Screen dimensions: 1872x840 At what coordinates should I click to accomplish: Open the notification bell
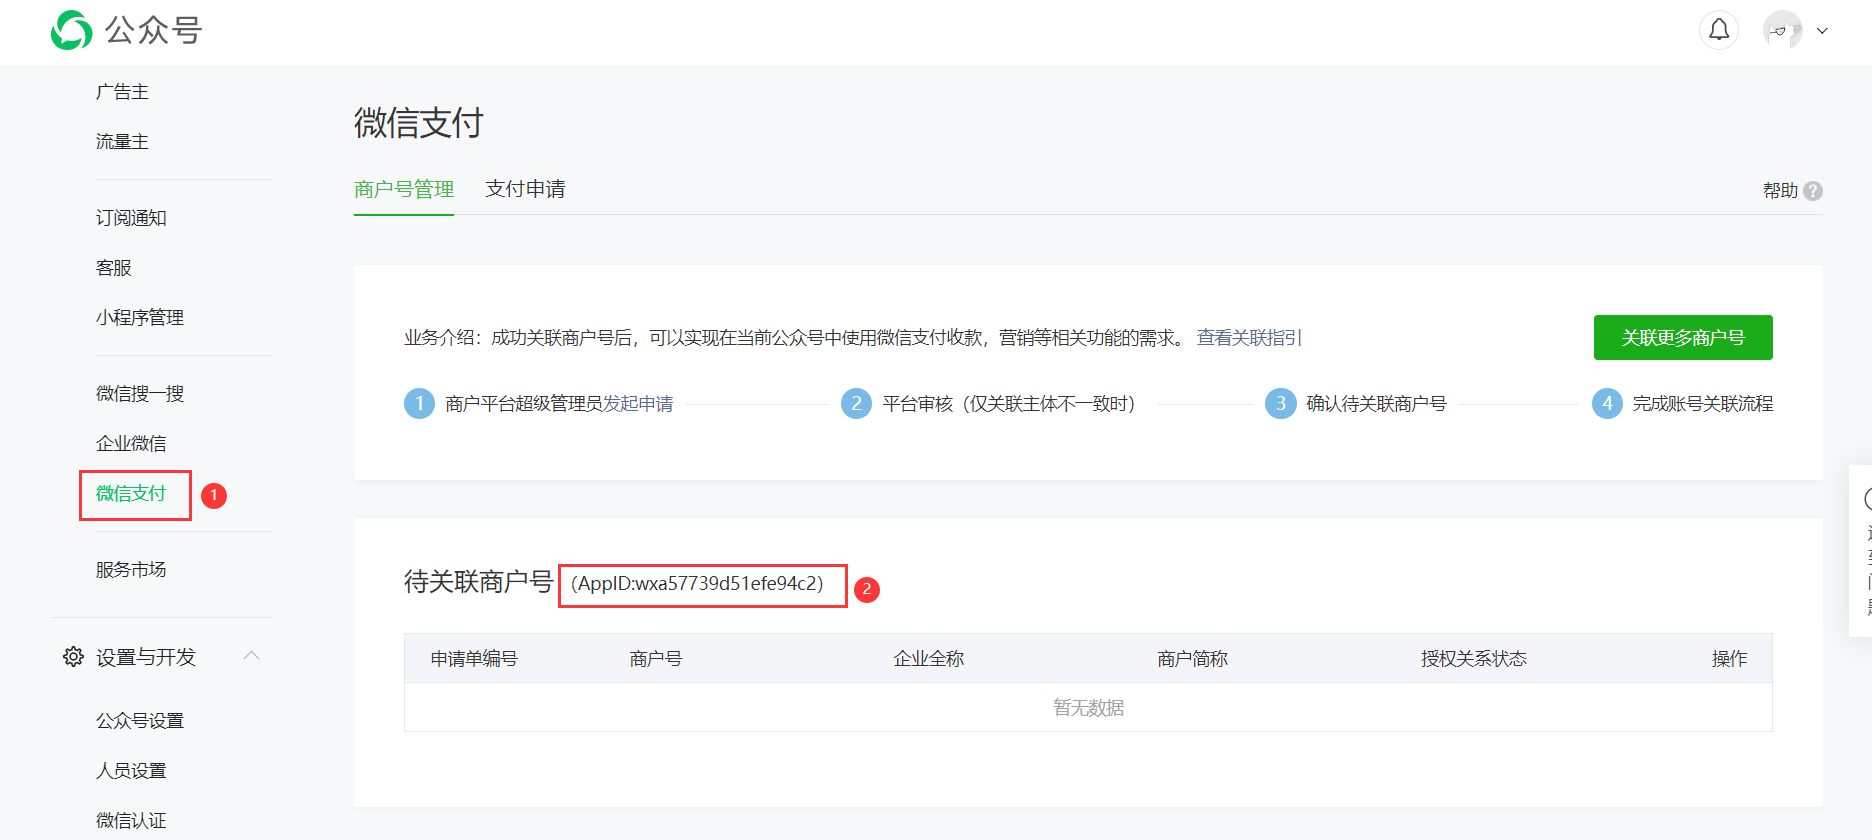click(x=1719, y=30)
